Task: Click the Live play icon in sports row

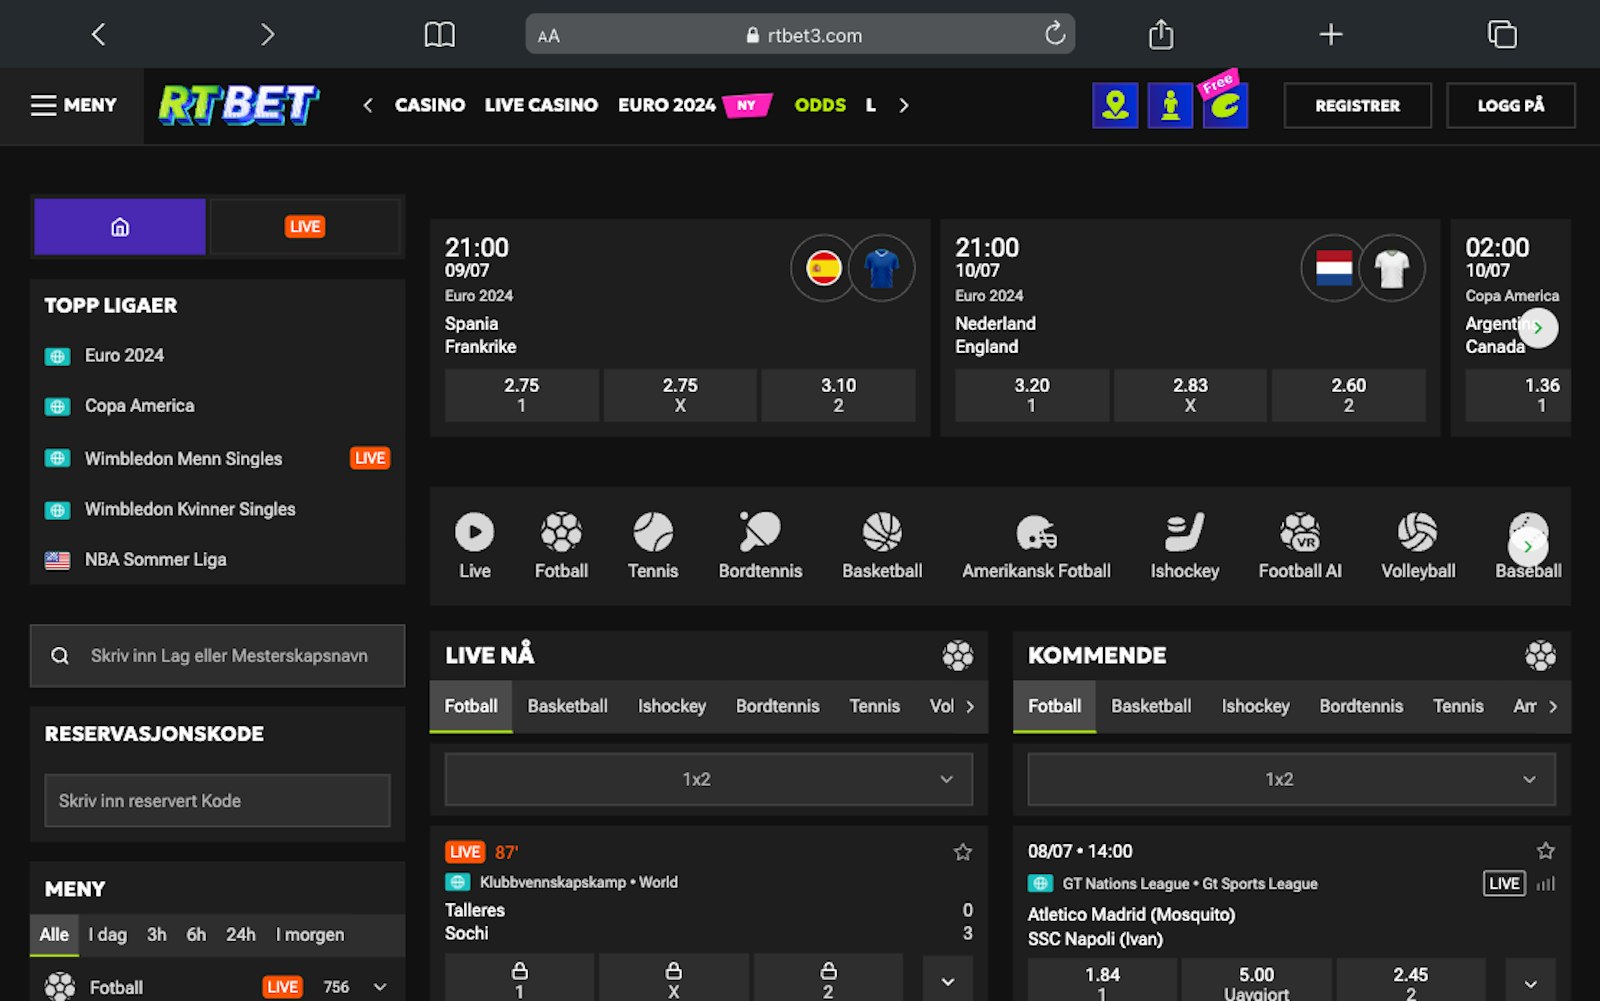Action: pyautogui.click(x=474, y=533)
